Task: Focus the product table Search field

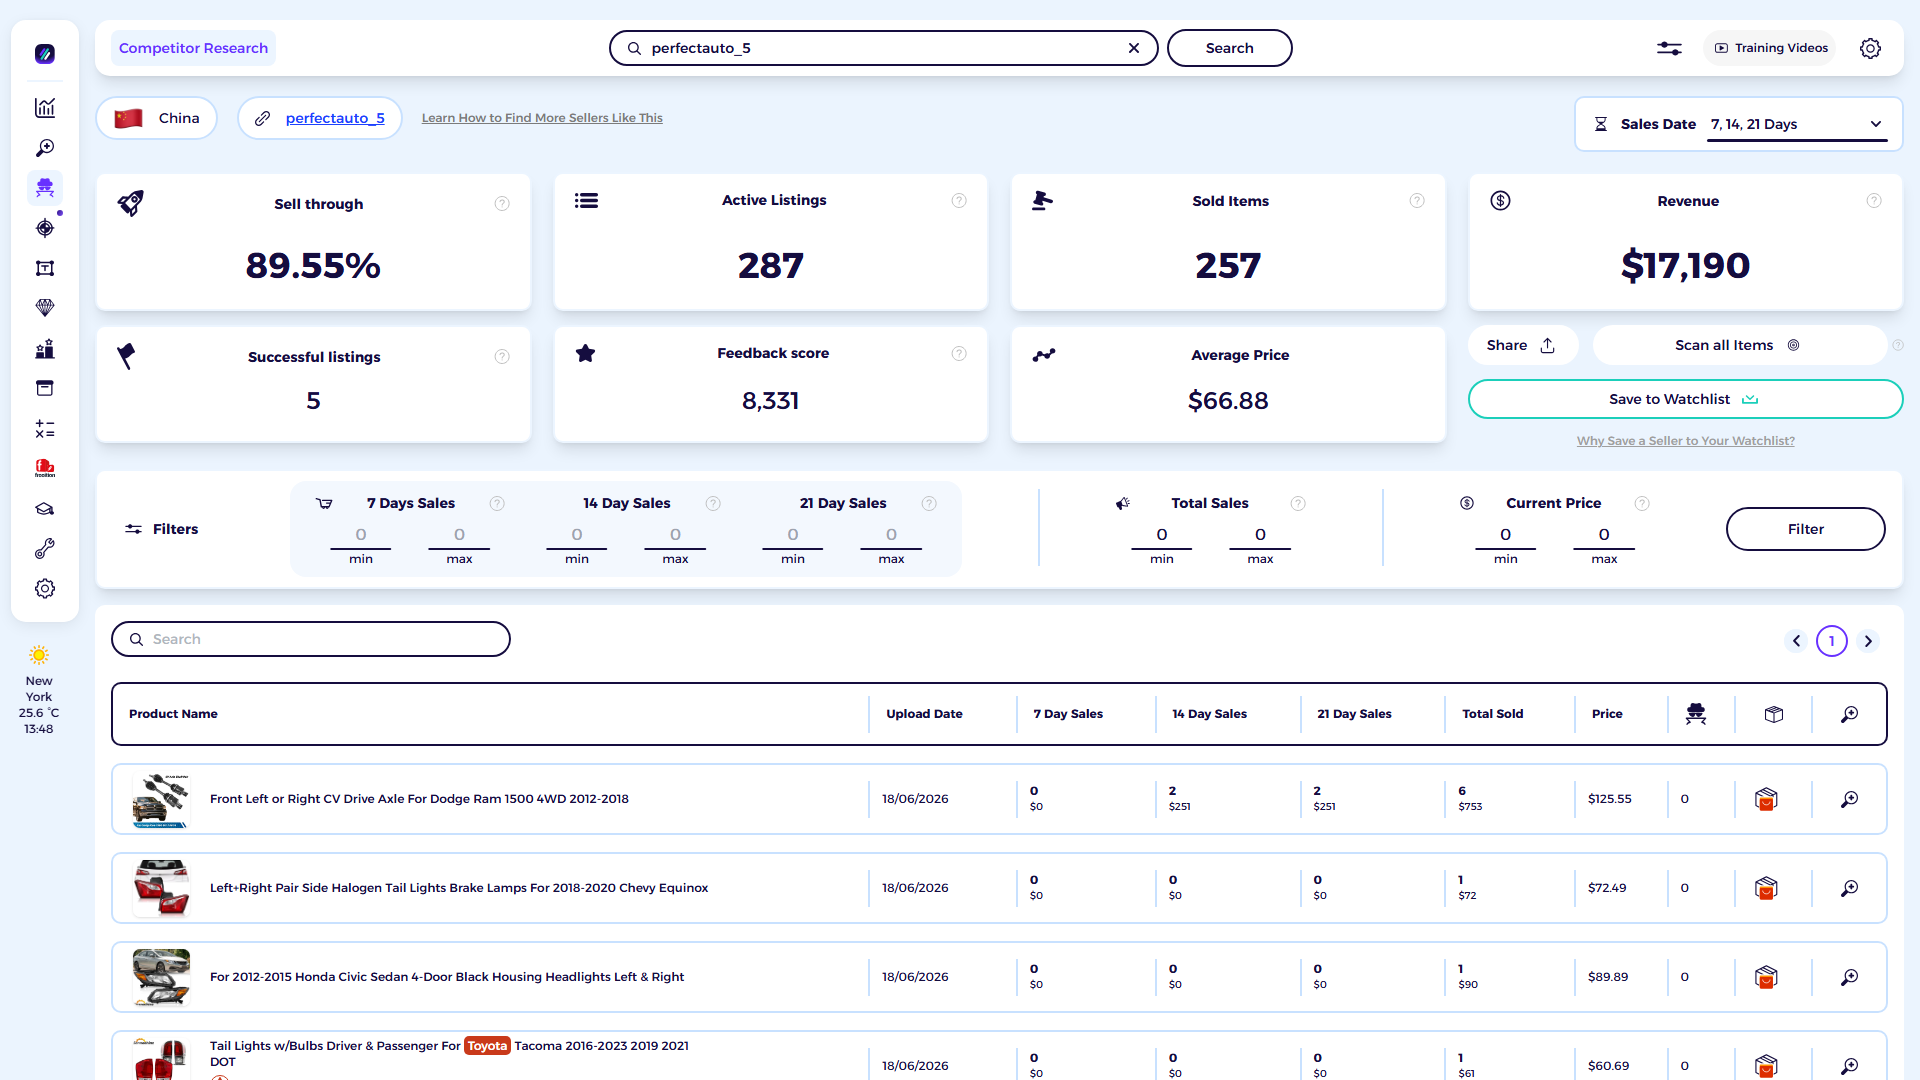Action: [x=311, y=639]
